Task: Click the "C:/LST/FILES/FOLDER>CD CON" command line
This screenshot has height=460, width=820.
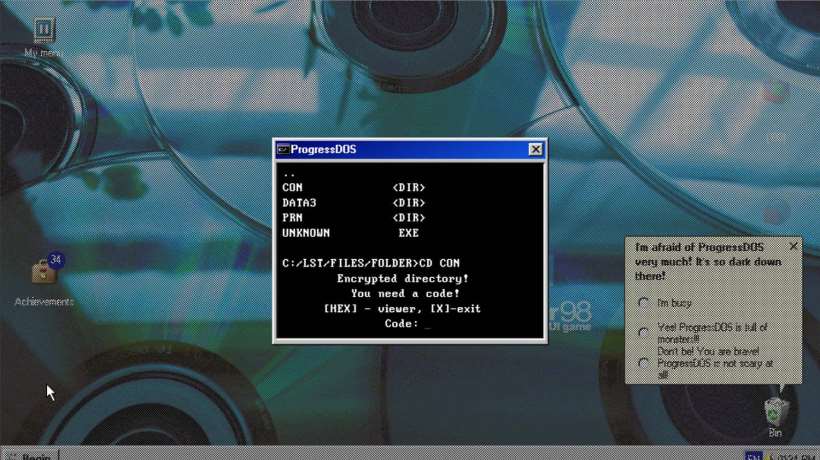Action: 371,263
